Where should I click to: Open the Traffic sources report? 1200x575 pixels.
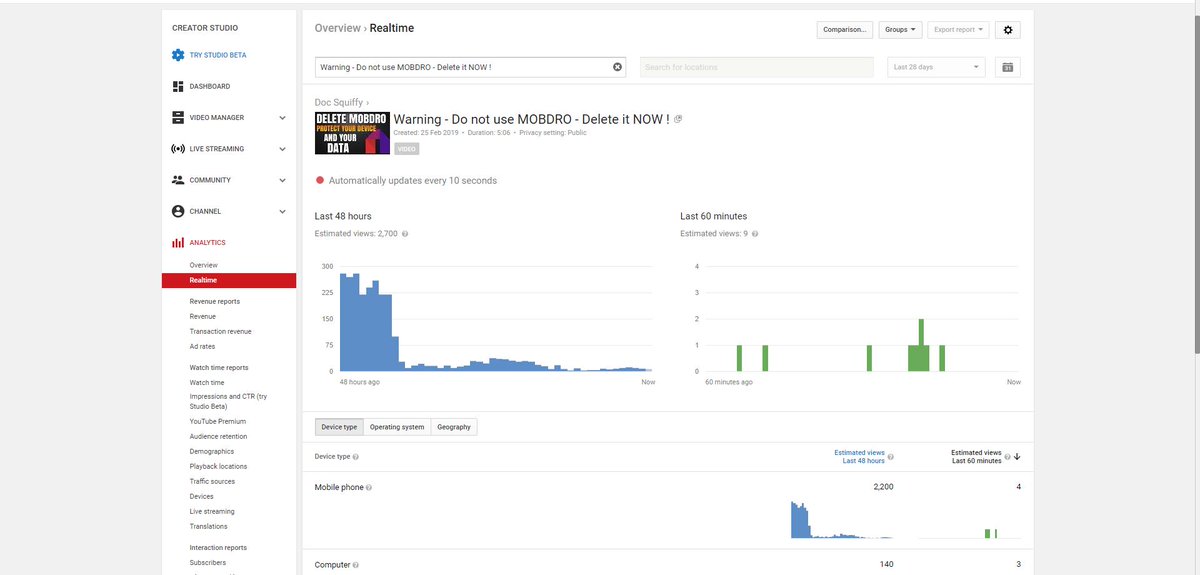(213, 481)
